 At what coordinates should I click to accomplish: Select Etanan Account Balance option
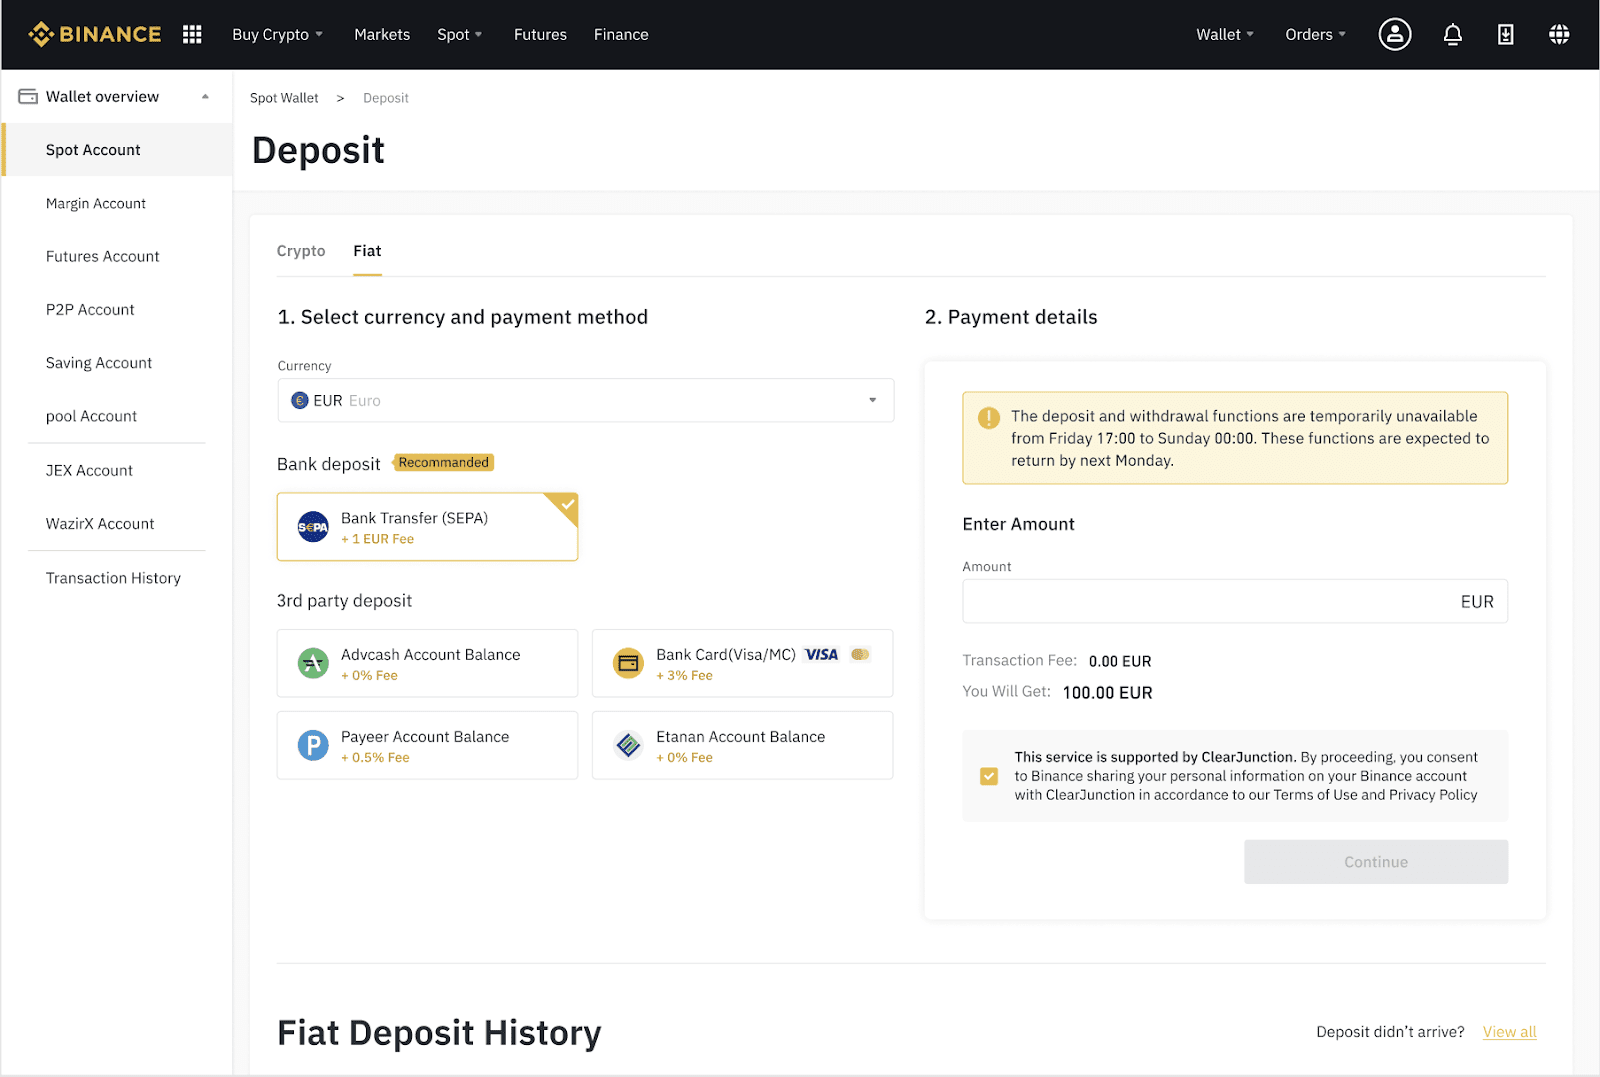pyautogui.click(x=742, y=745)
